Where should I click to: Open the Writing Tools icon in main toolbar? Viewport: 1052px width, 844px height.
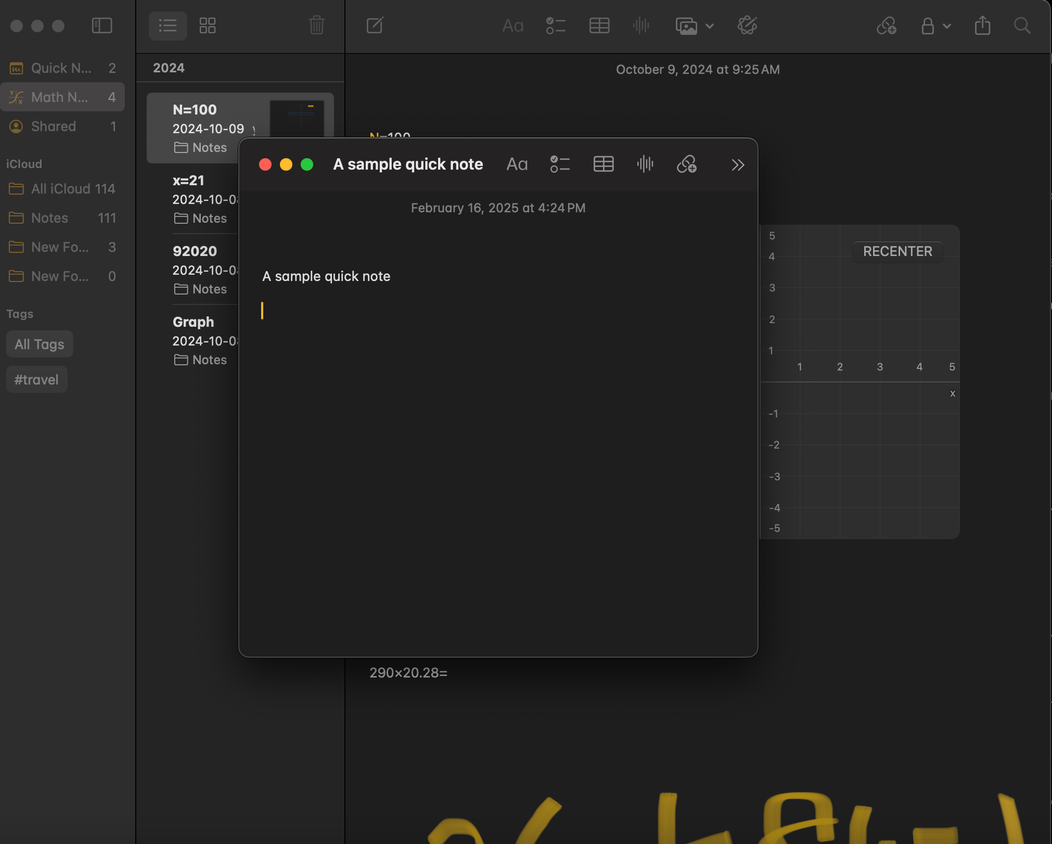pos(747,25)
